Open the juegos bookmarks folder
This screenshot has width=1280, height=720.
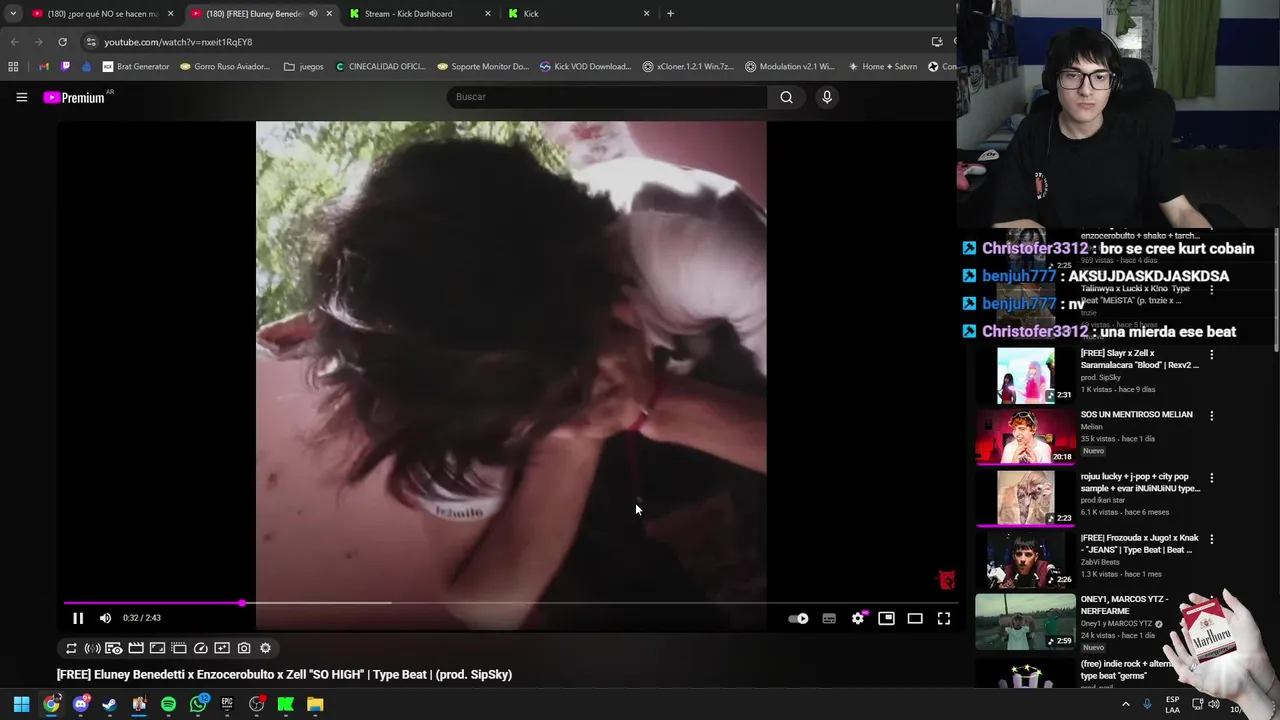[304, 67]
